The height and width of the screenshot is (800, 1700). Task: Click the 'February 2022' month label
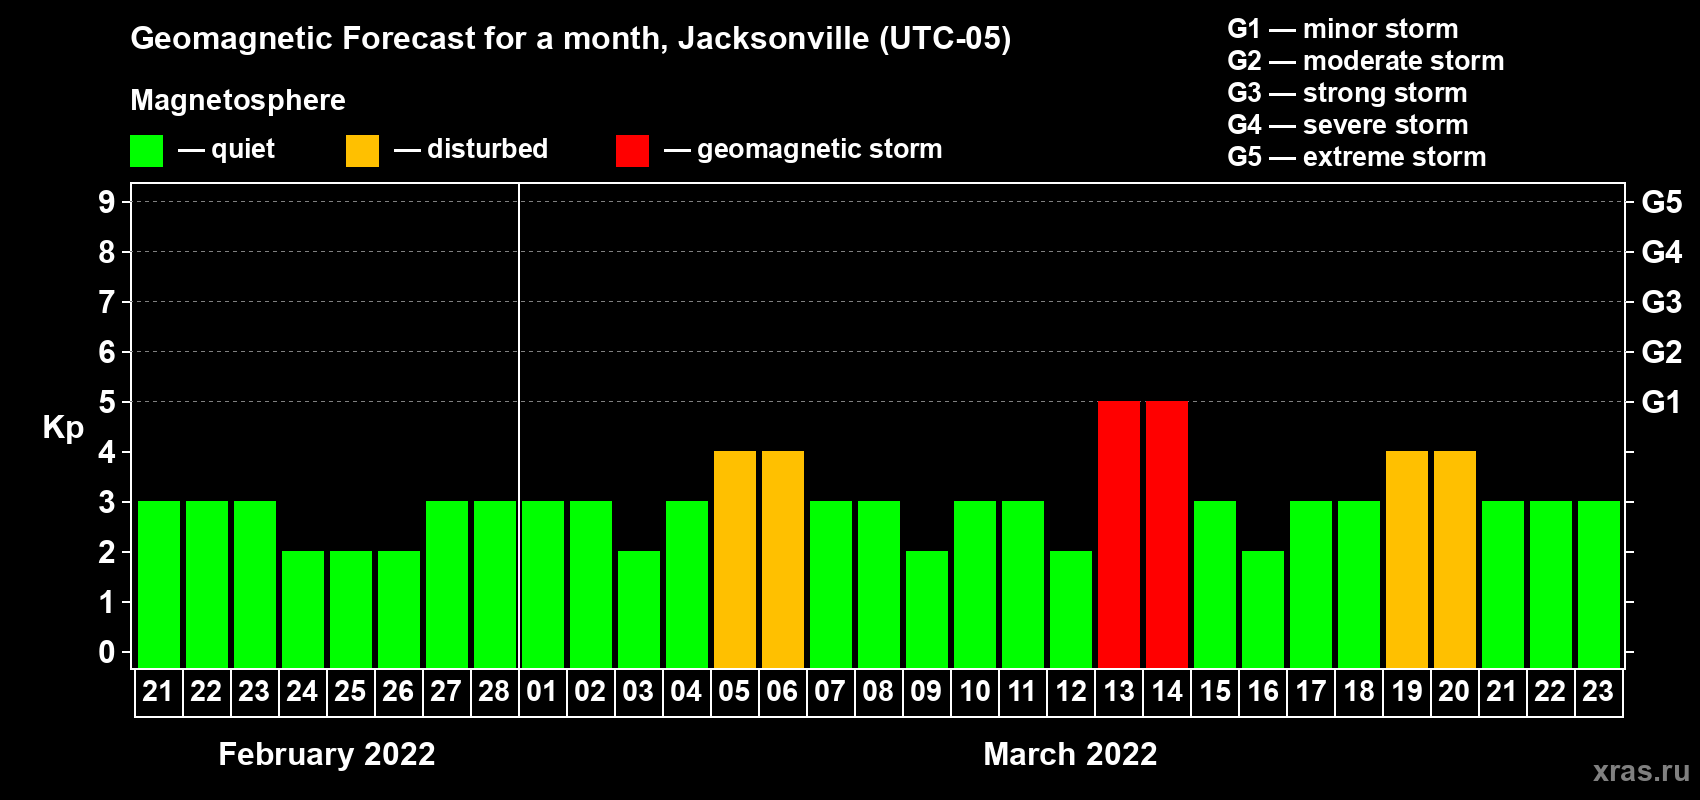(327, 754)
